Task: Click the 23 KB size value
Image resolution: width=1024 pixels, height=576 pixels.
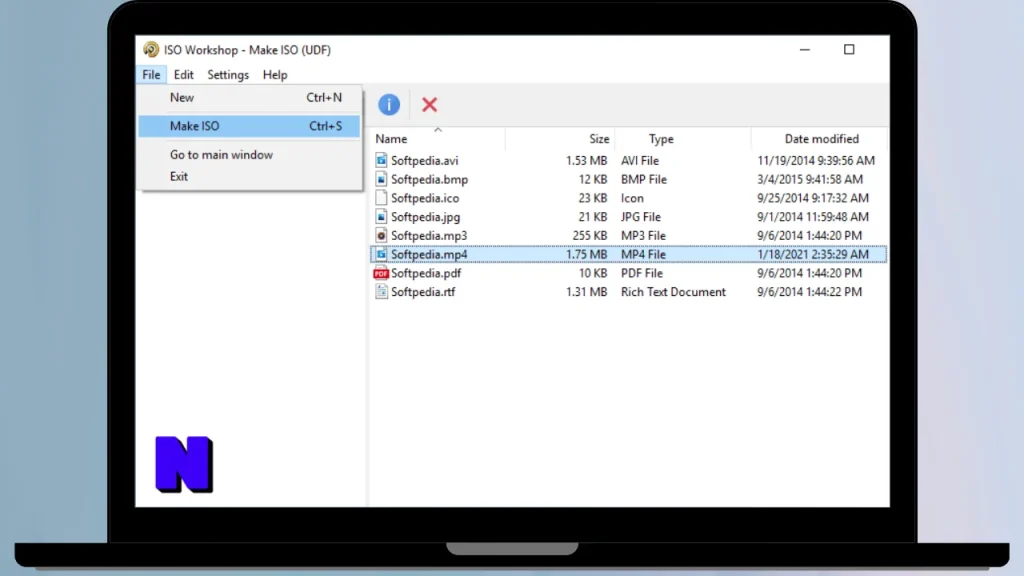Action: click(593, 198)
